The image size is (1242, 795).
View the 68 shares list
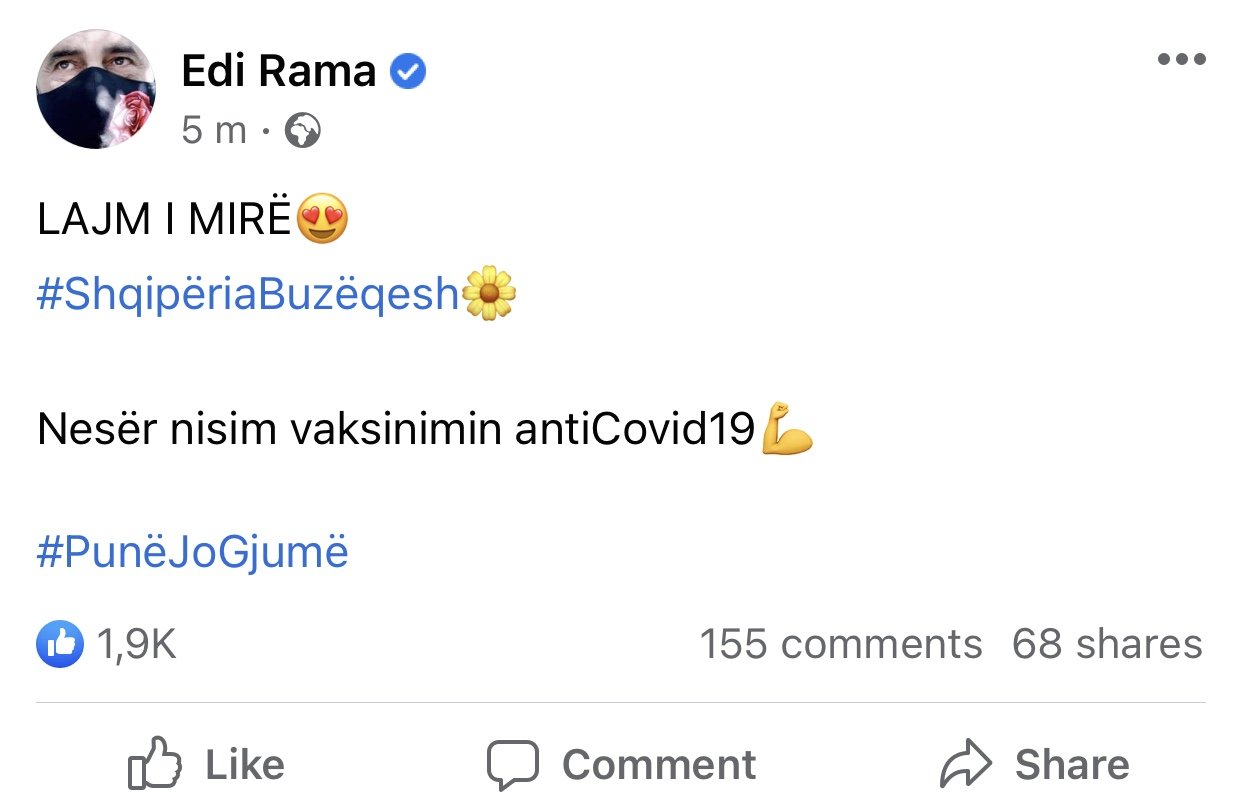tap(1107, 645)
